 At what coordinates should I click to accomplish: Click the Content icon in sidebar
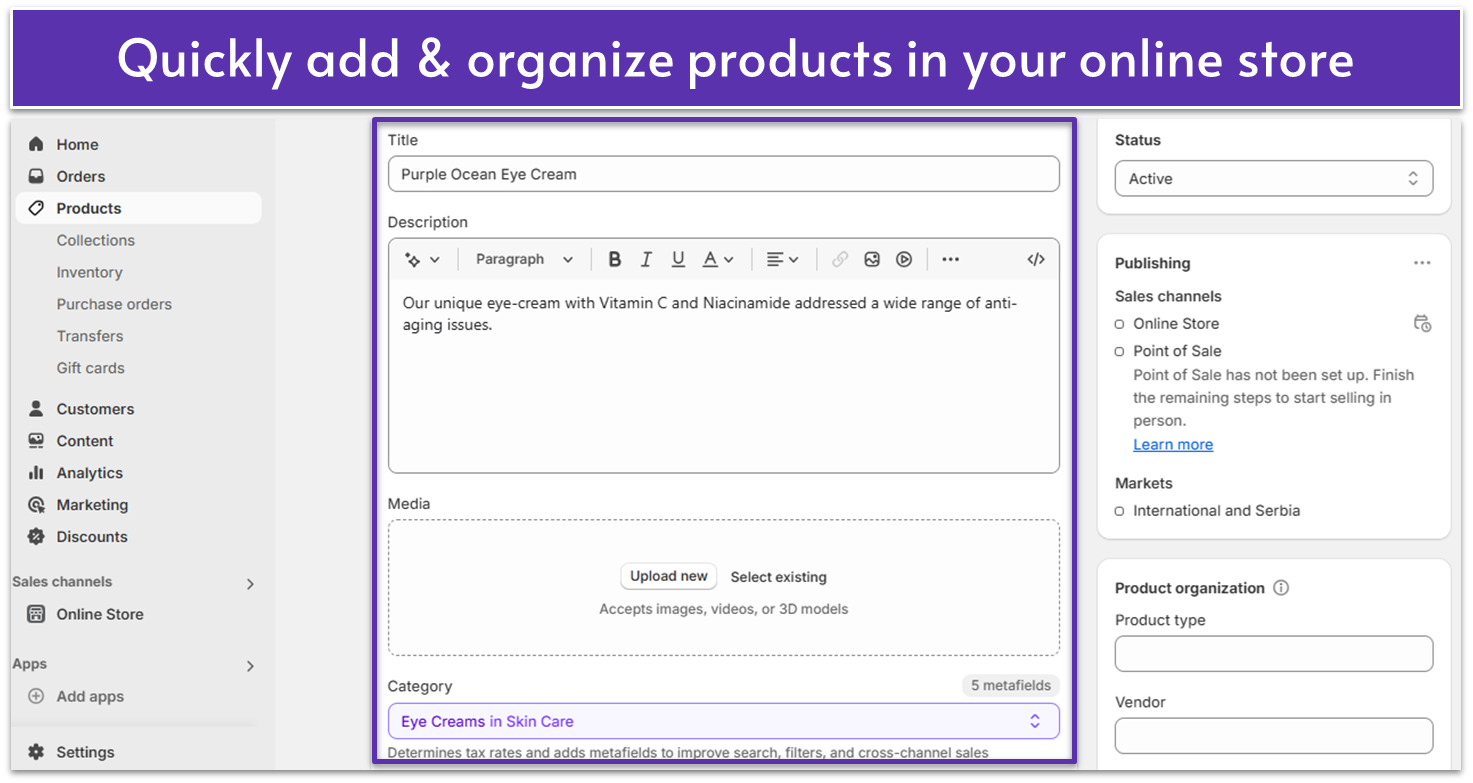pyautogui.click(x=36, y=440)
